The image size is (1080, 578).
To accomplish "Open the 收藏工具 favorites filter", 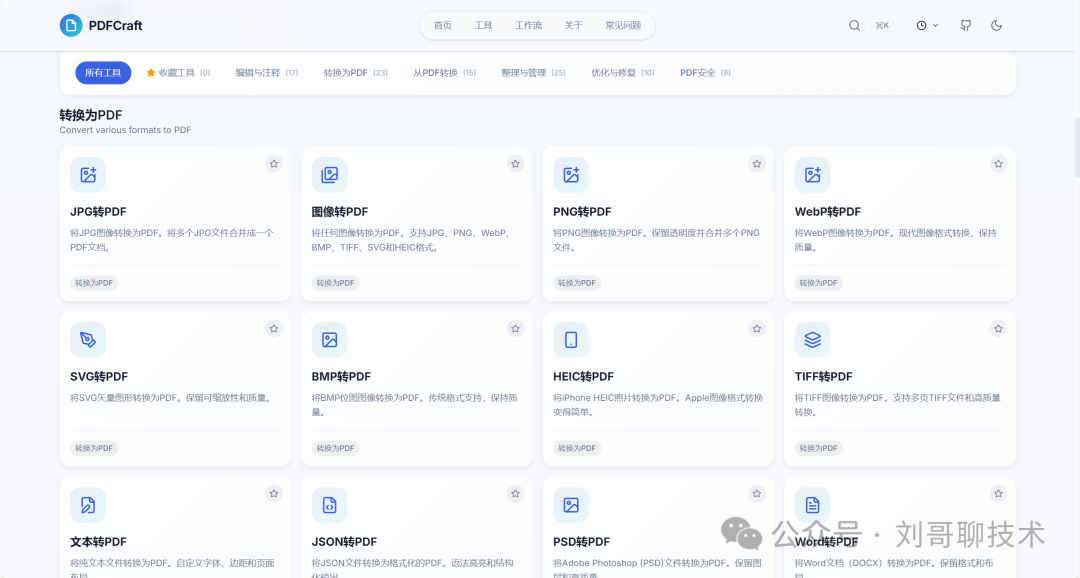I will point(178,72).
